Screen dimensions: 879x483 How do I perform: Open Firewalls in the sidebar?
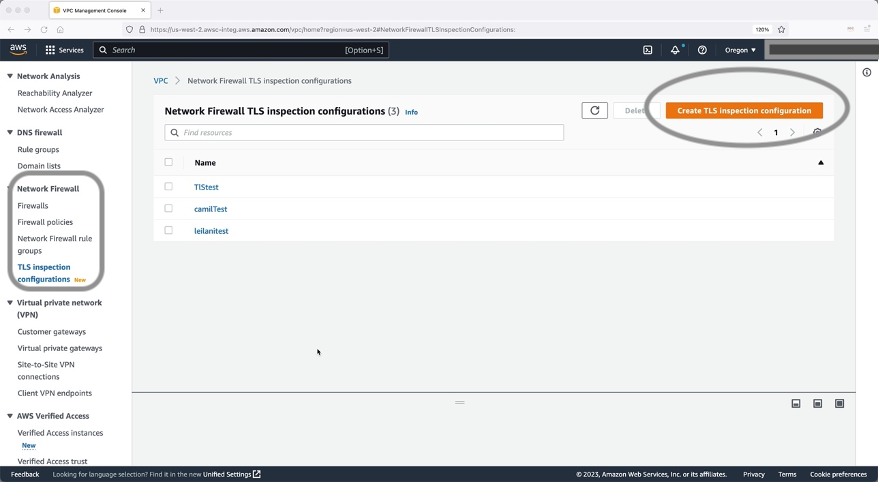pos(33,206)
